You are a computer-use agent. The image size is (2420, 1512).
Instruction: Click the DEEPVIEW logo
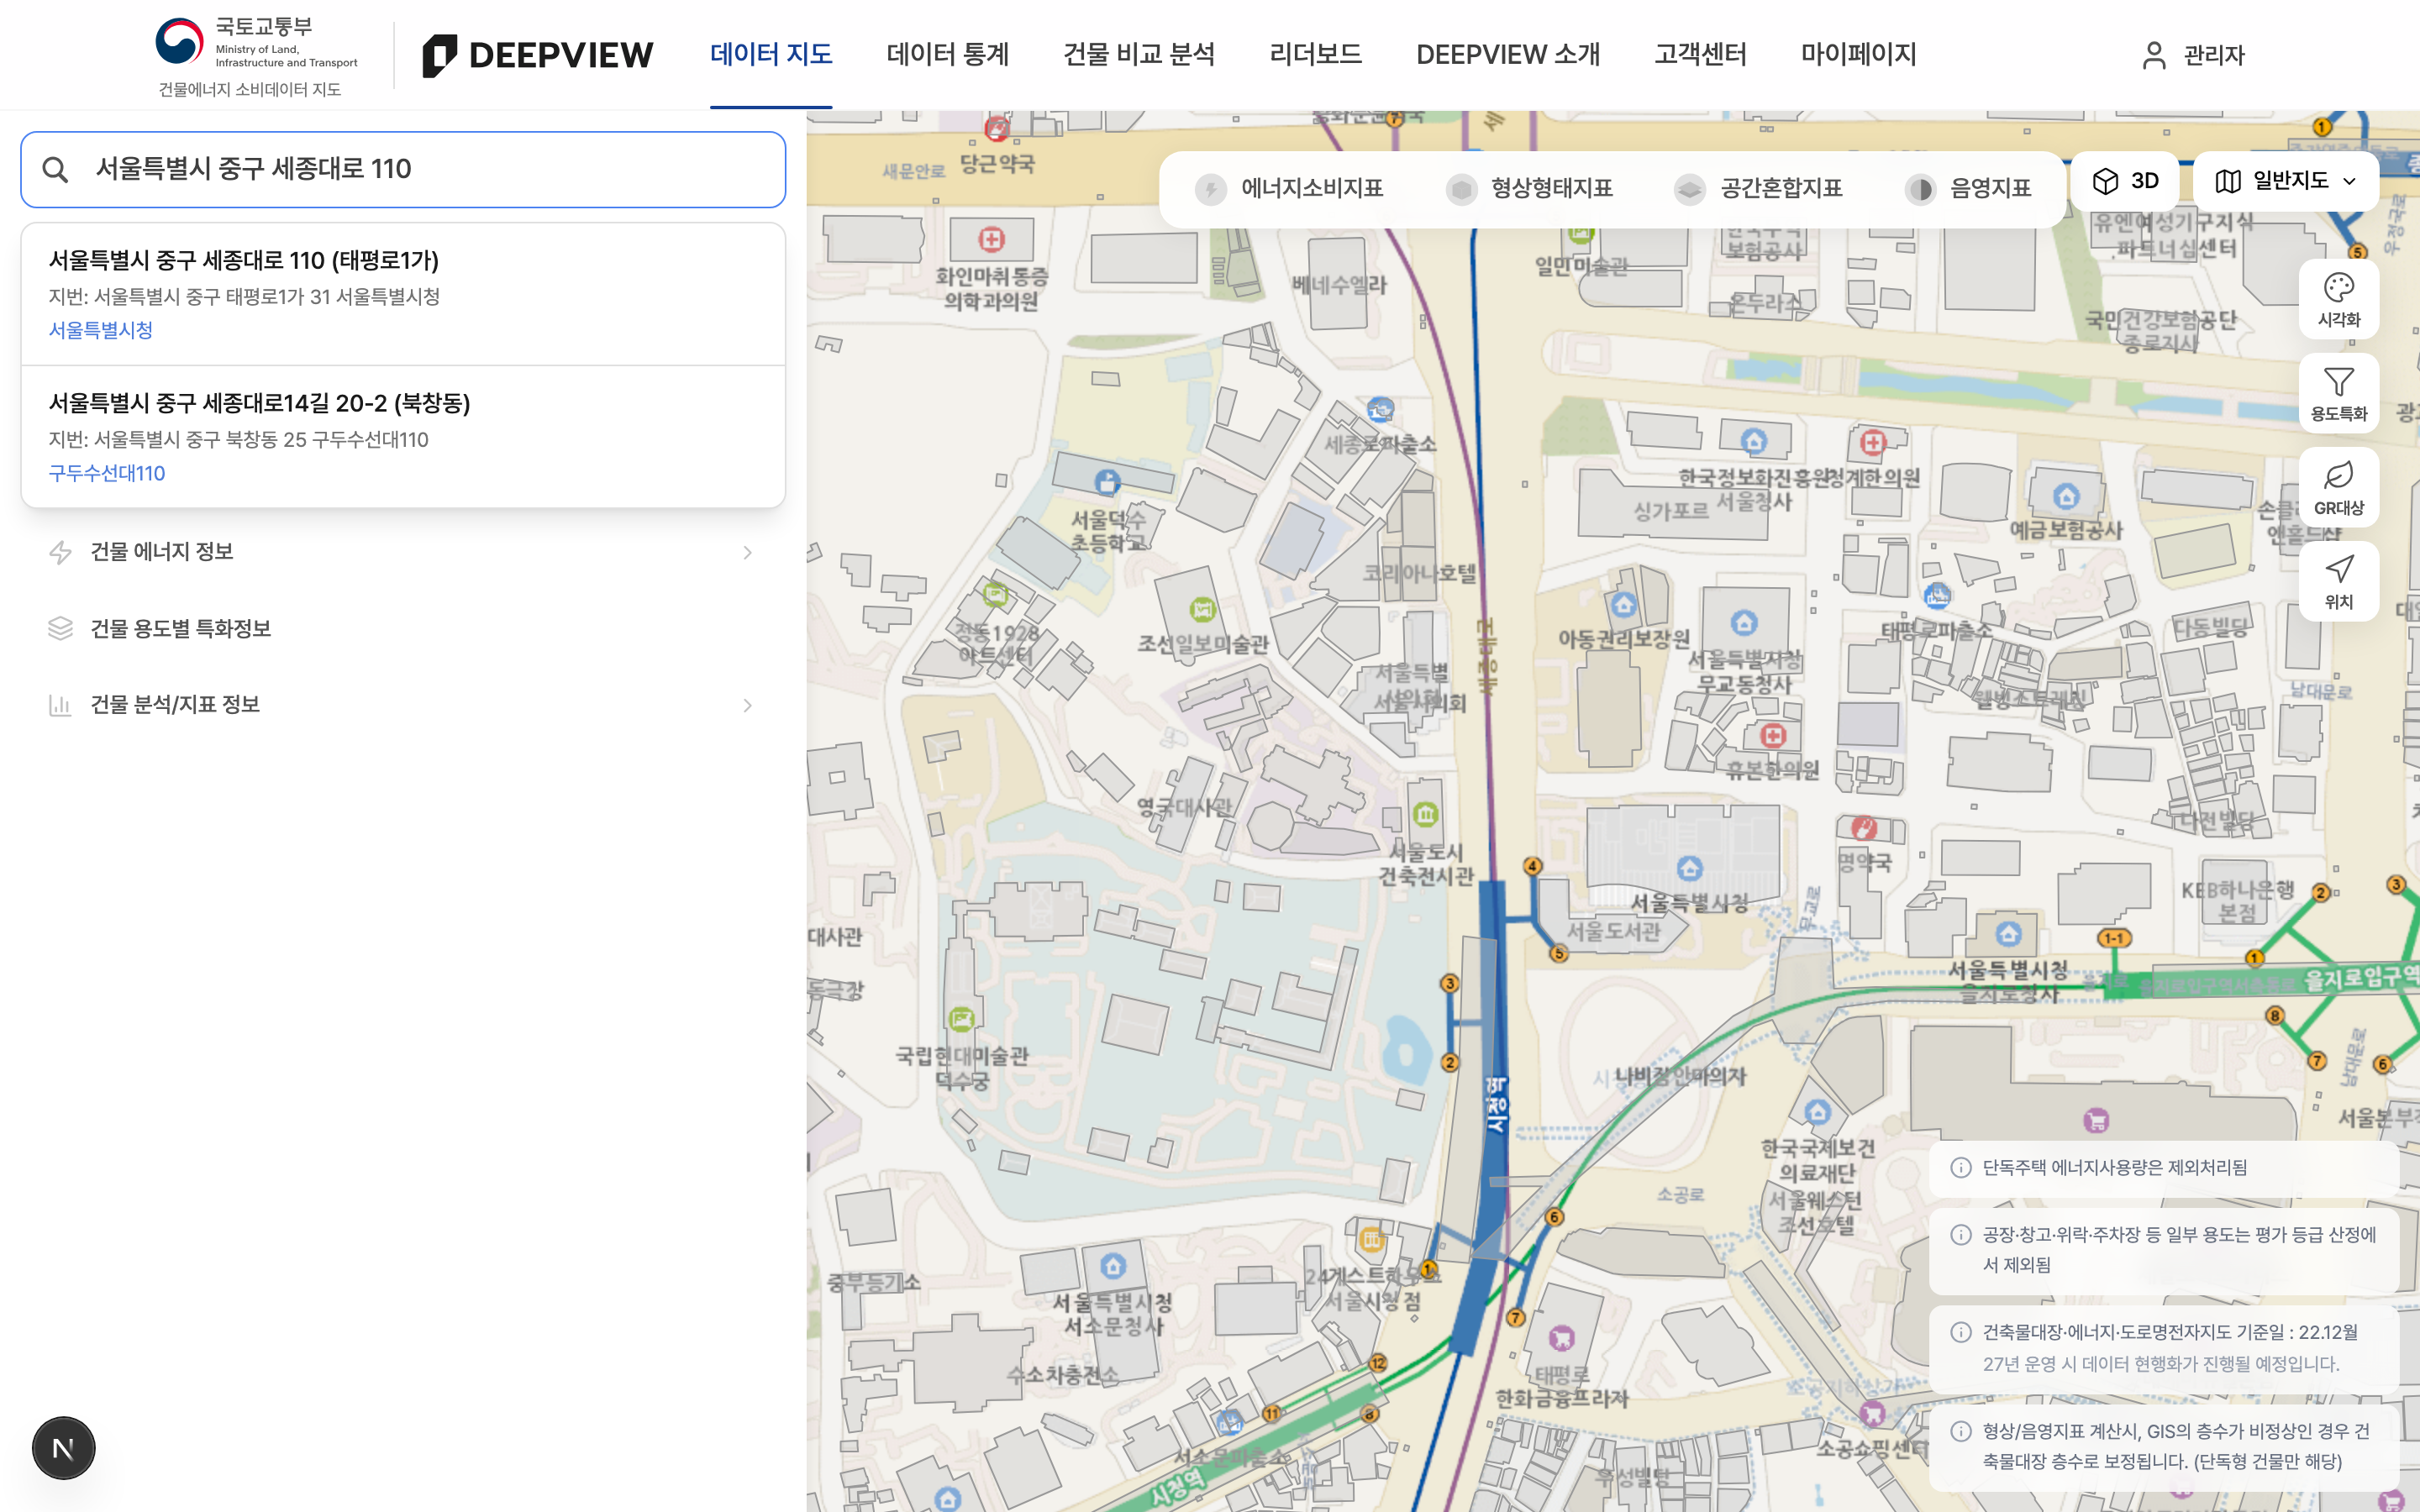538,55
